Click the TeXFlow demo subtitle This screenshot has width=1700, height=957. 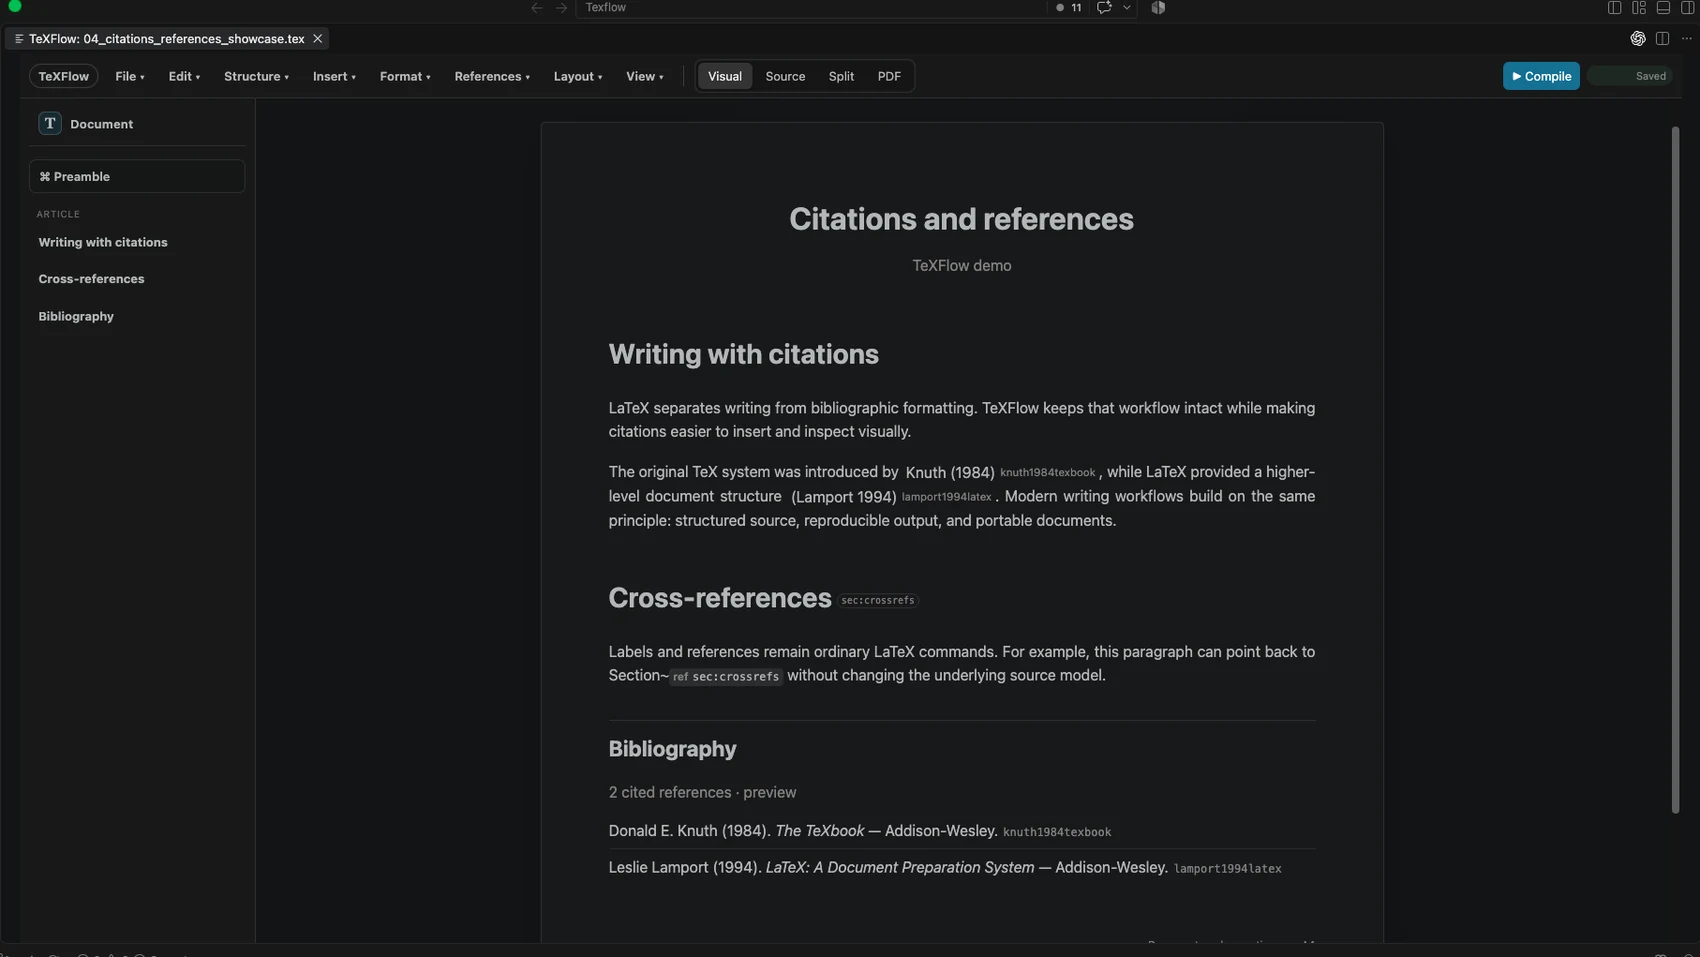coord(961,265)
